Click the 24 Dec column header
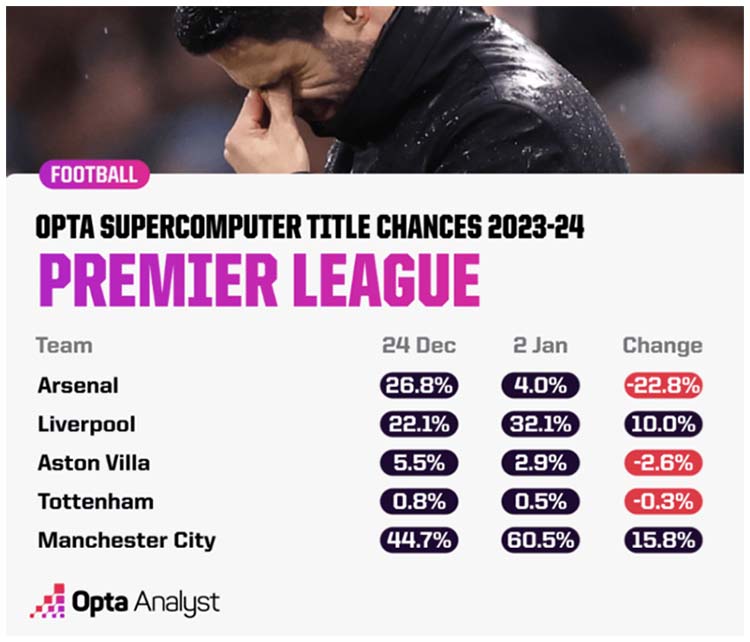 pos(419,345)
